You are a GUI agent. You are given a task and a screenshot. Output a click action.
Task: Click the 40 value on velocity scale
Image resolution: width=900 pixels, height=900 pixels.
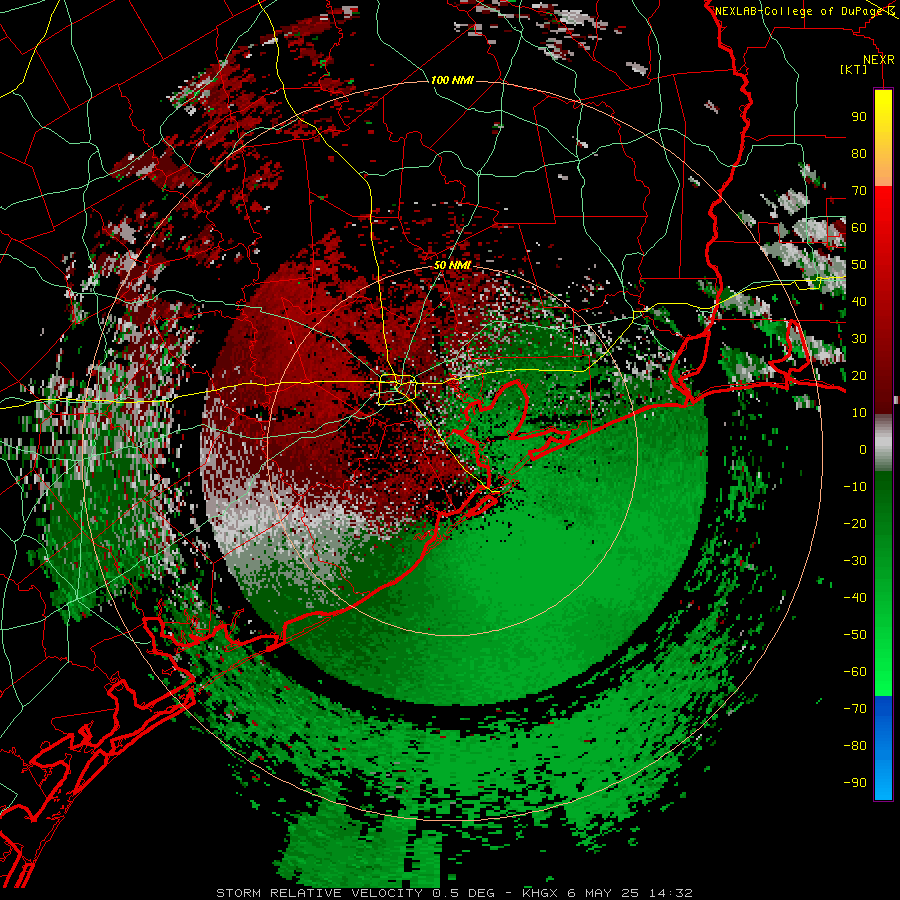[859, 301]
